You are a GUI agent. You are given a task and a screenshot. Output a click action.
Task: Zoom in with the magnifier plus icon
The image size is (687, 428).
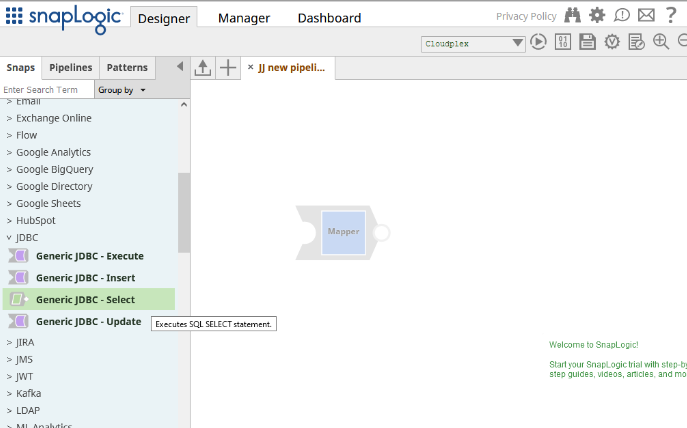click(661, 42)
